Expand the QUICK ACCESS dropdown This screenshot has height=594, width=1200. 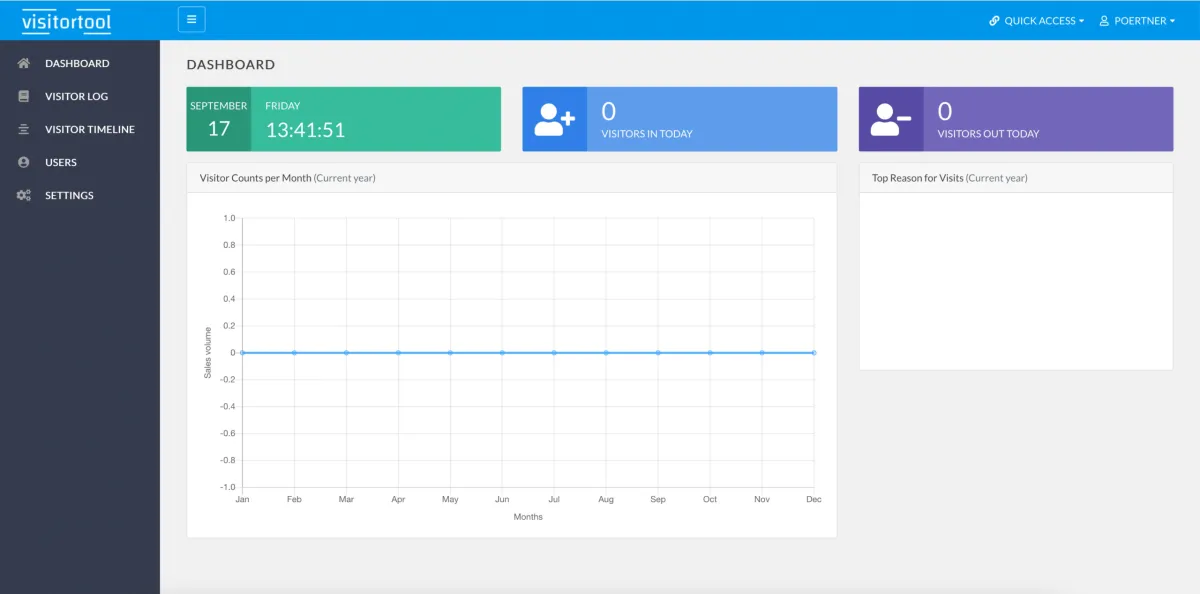(x=1037, y=20)
